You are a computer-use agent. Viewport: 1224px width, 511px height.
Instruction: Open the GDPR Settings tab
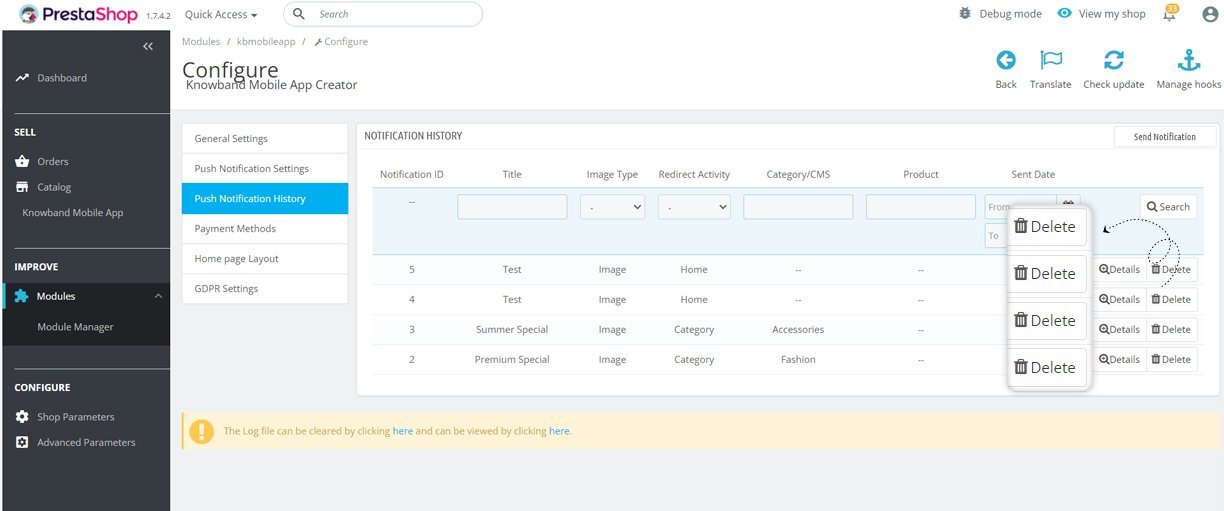click(x=265, y=289)
